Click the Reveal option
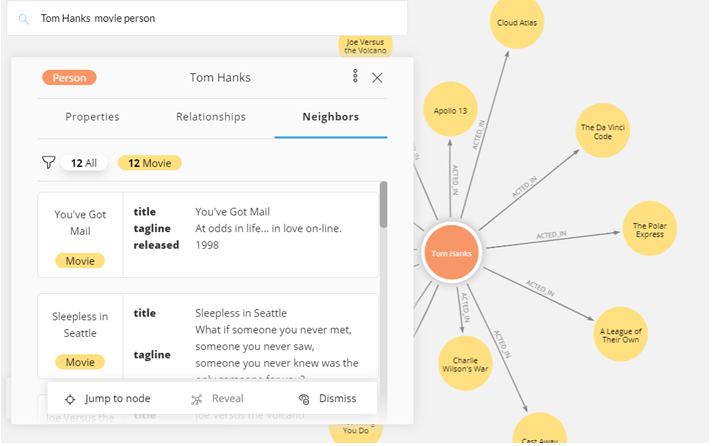The image size is (712, 446). click(218, 399)
